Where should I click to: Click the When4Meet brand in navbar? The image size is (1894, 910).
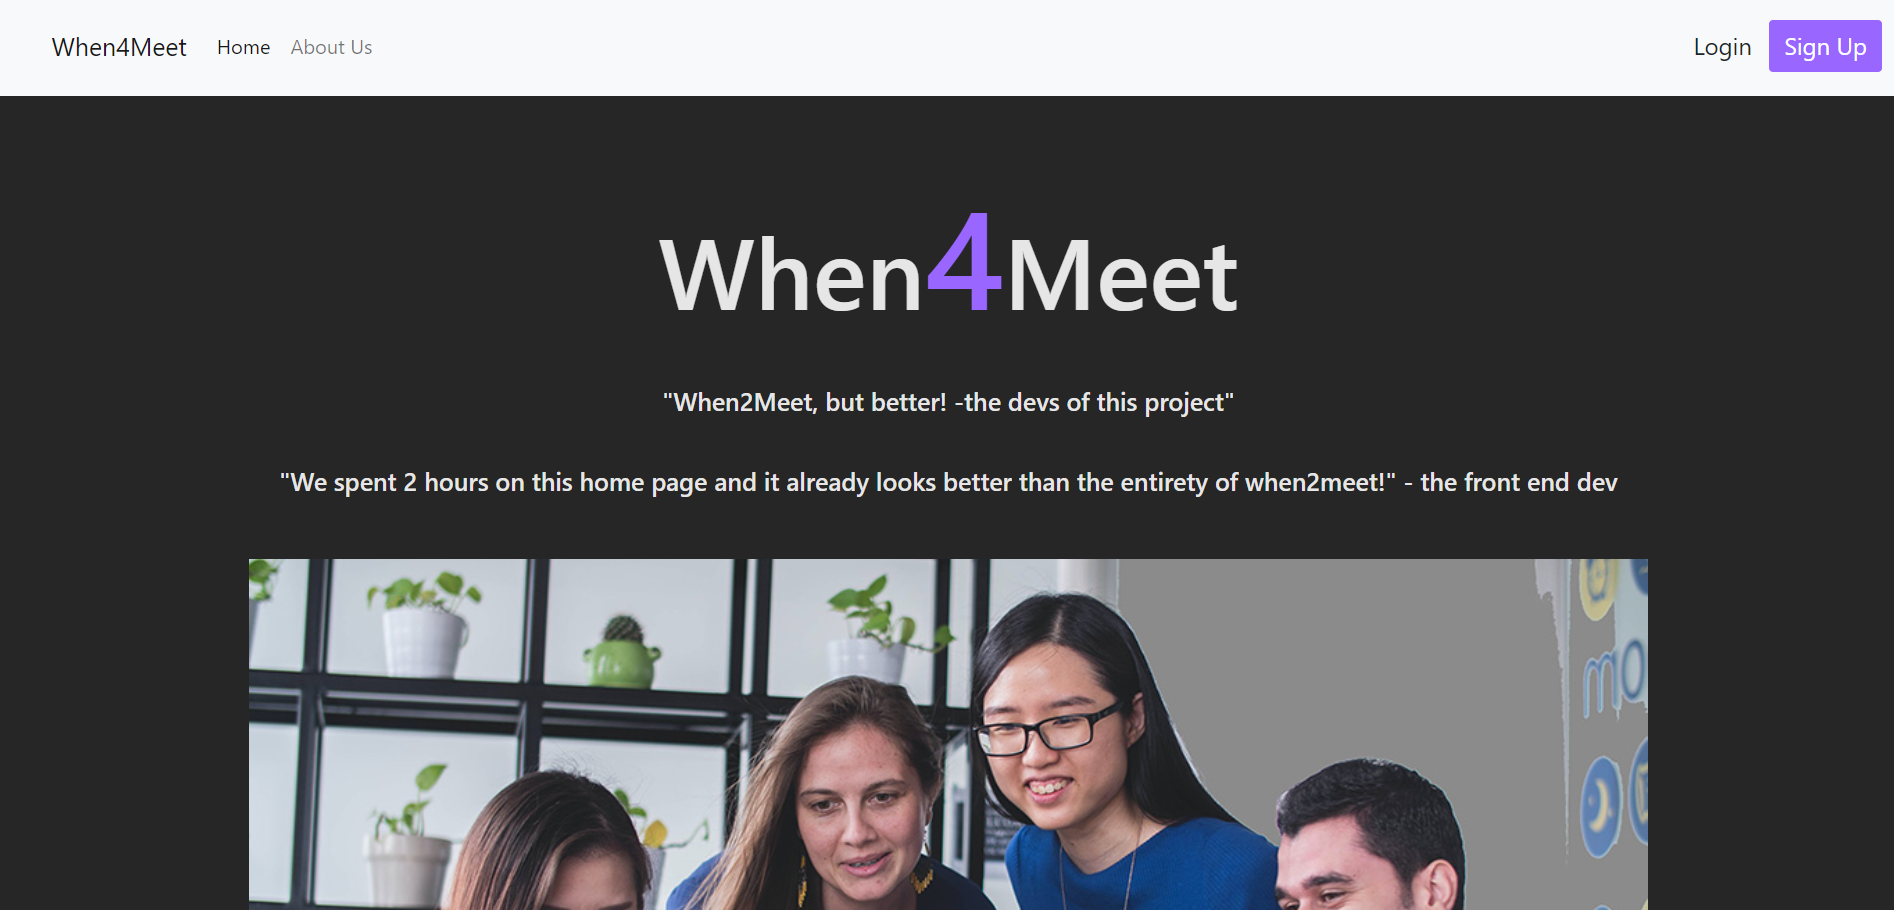(119, 47)
